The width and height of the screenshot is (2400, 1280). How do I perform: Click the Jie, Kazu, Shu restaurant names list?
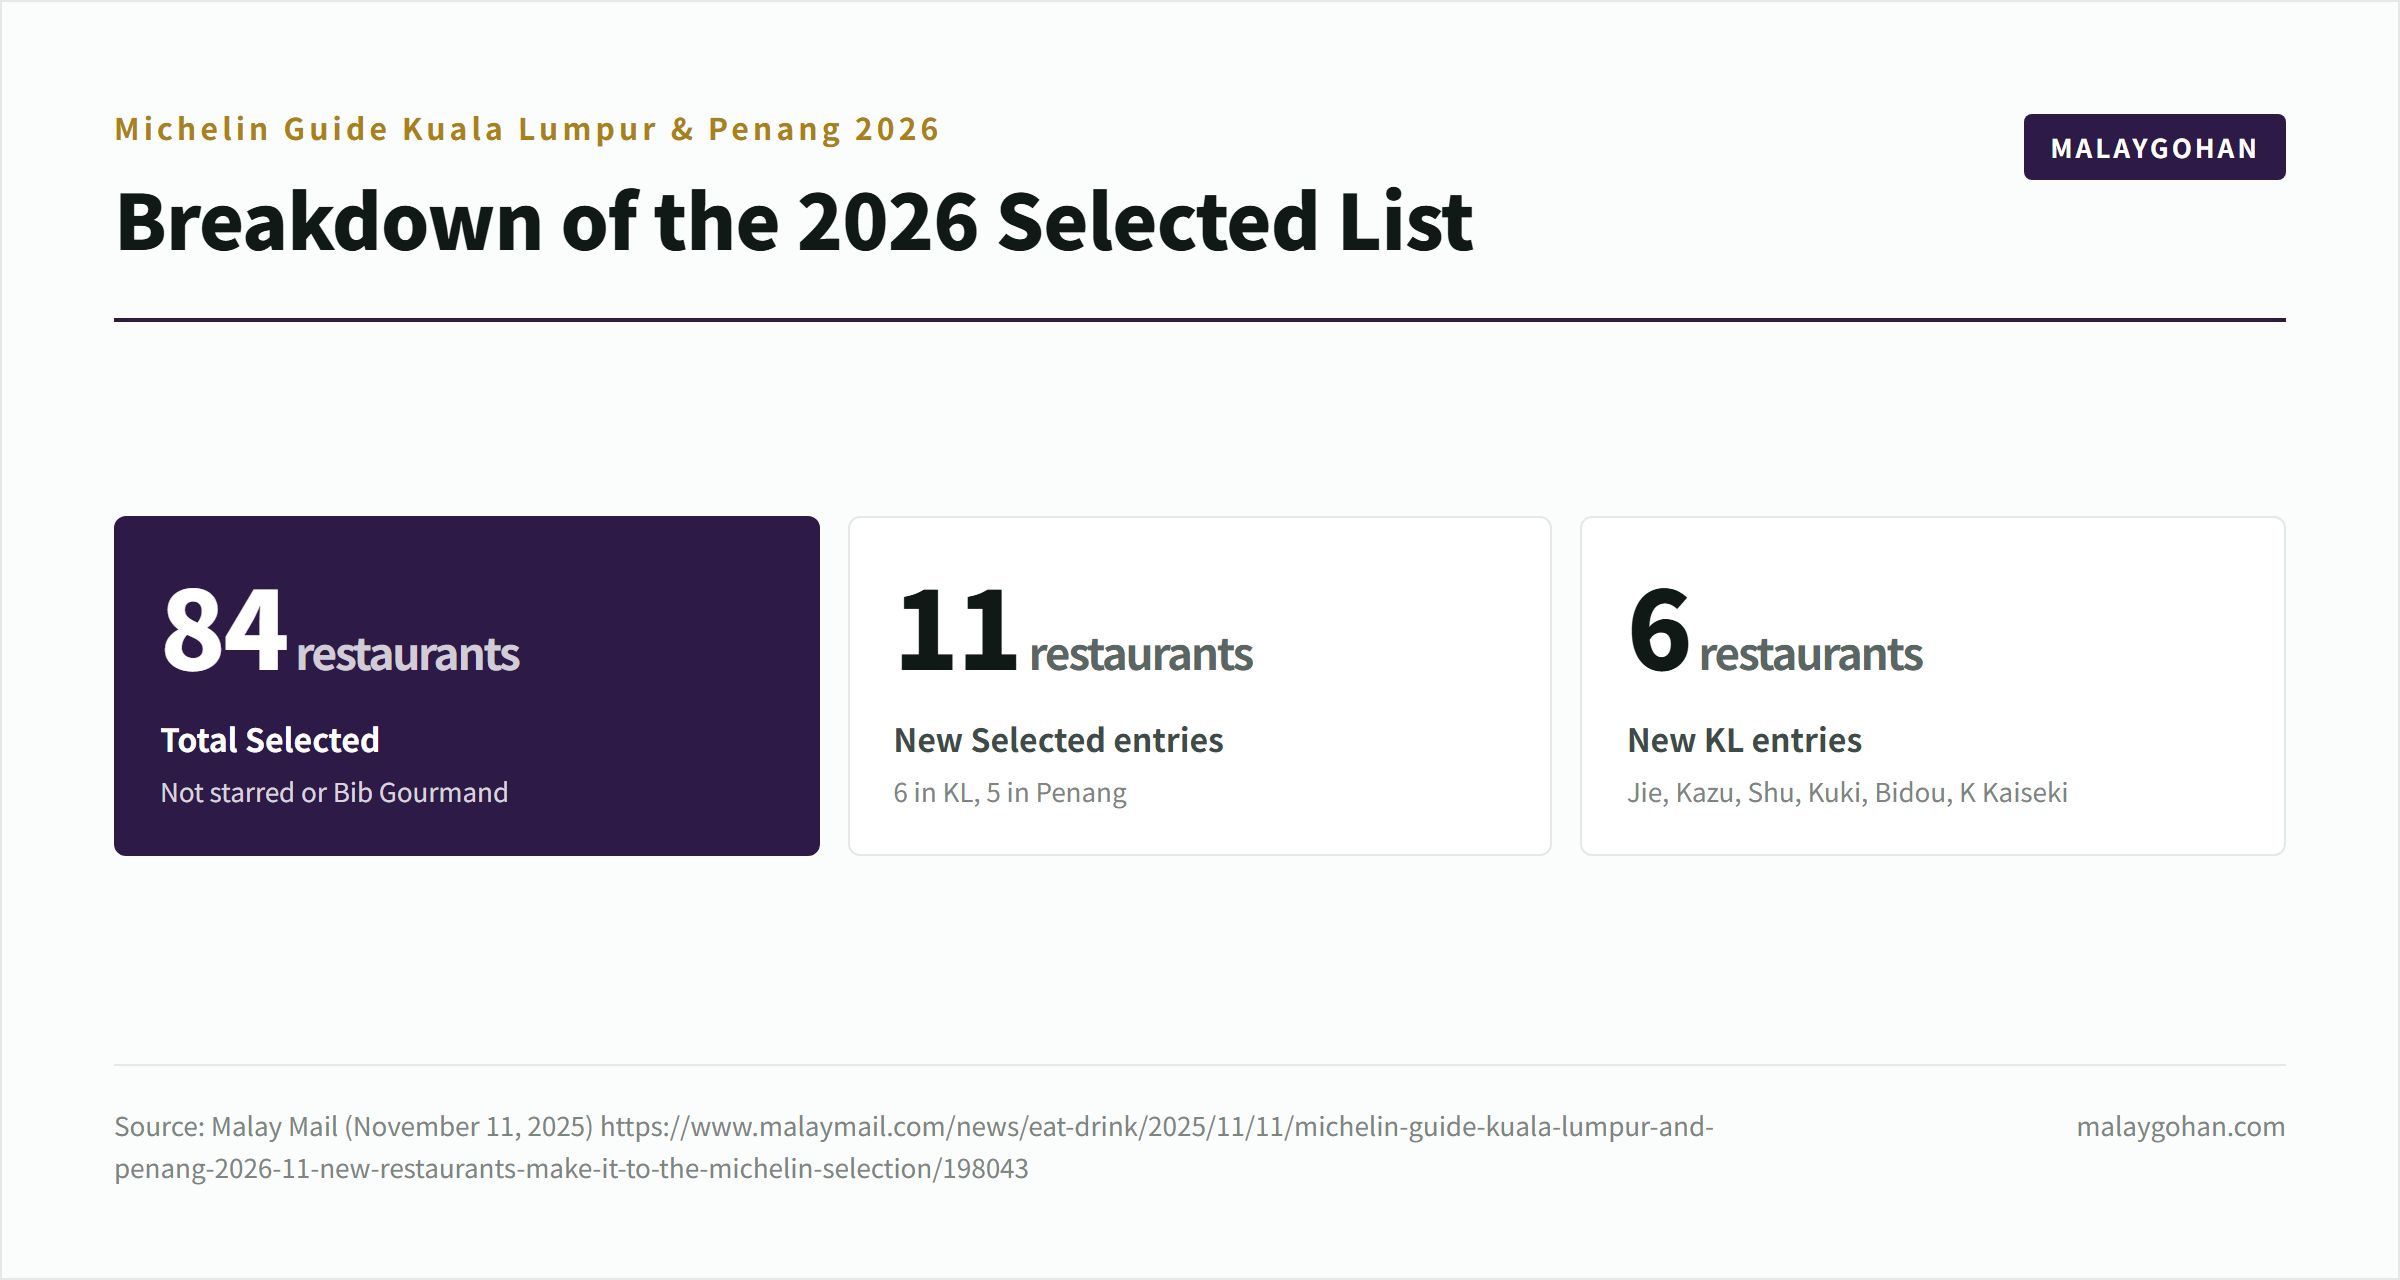[x=1847, y=793]
